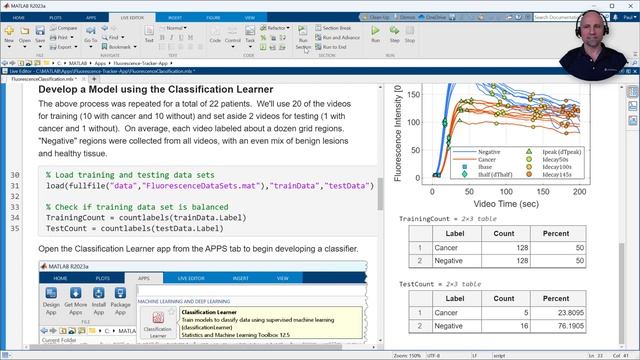Click the search icon beside the folder path
This screenshot has height=360, width=640.
(x=635, y=63)
